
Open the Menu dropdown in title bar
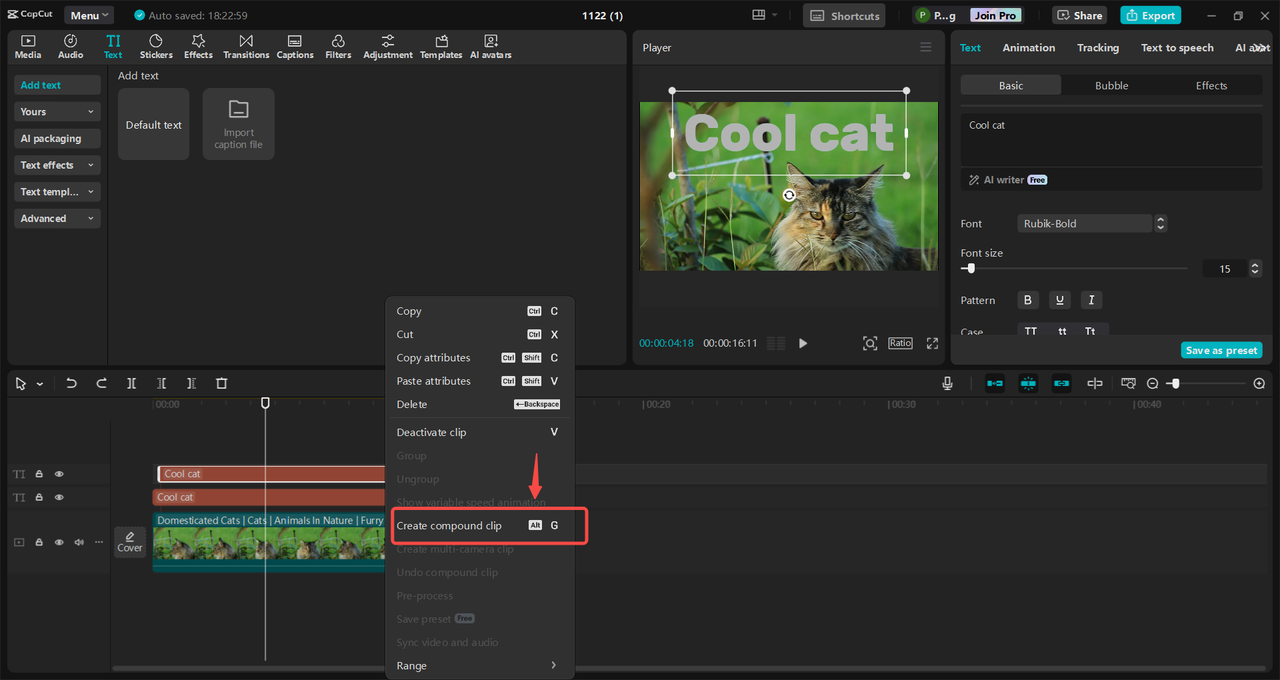[89, 15]
